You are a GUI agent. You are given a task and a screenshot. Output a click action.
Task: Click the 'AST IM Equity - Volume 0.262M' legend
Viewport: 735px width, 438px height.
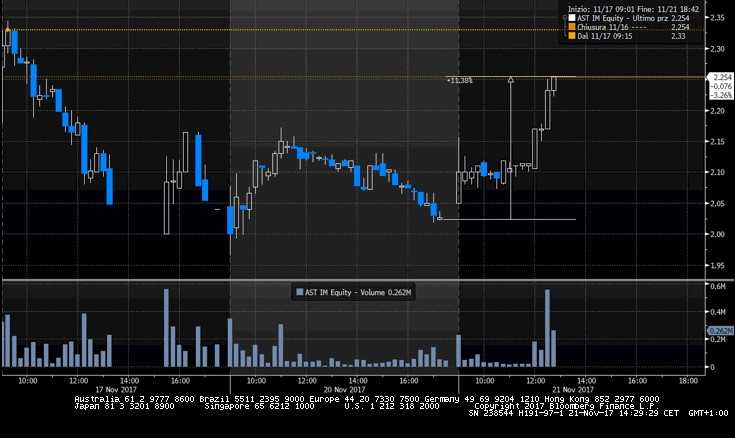(353, 292)
